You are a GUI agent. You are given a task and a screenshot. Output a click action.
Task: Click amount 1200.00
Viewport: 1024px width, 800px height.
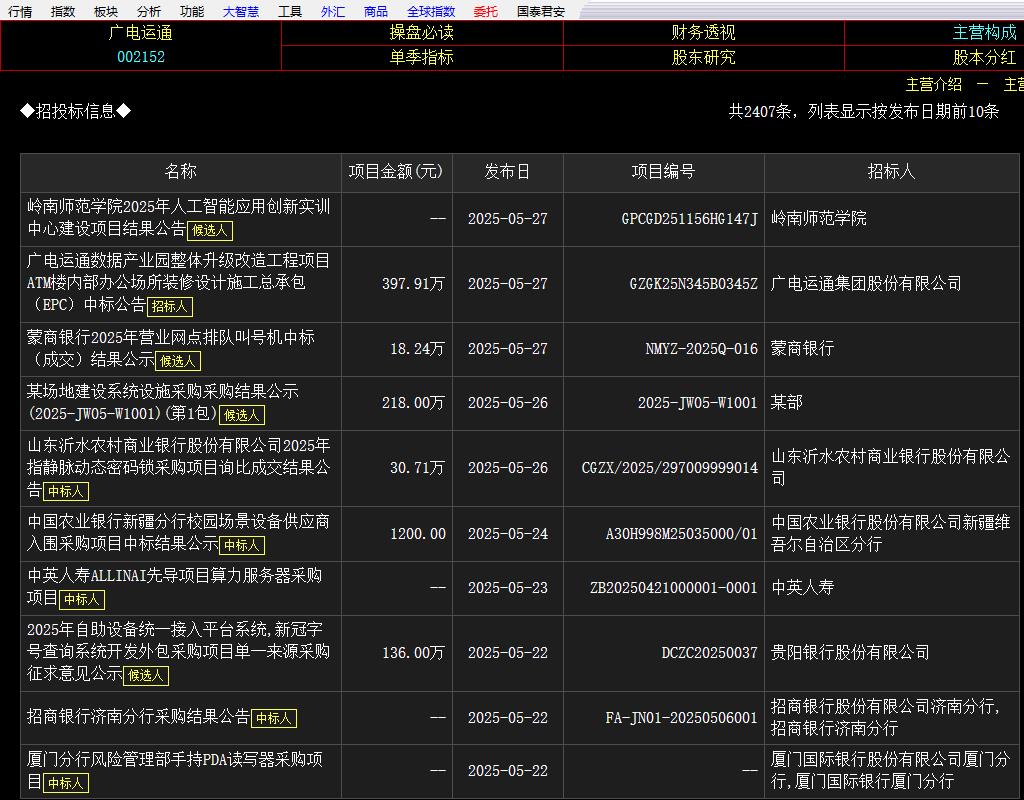[x=418, y=534]
